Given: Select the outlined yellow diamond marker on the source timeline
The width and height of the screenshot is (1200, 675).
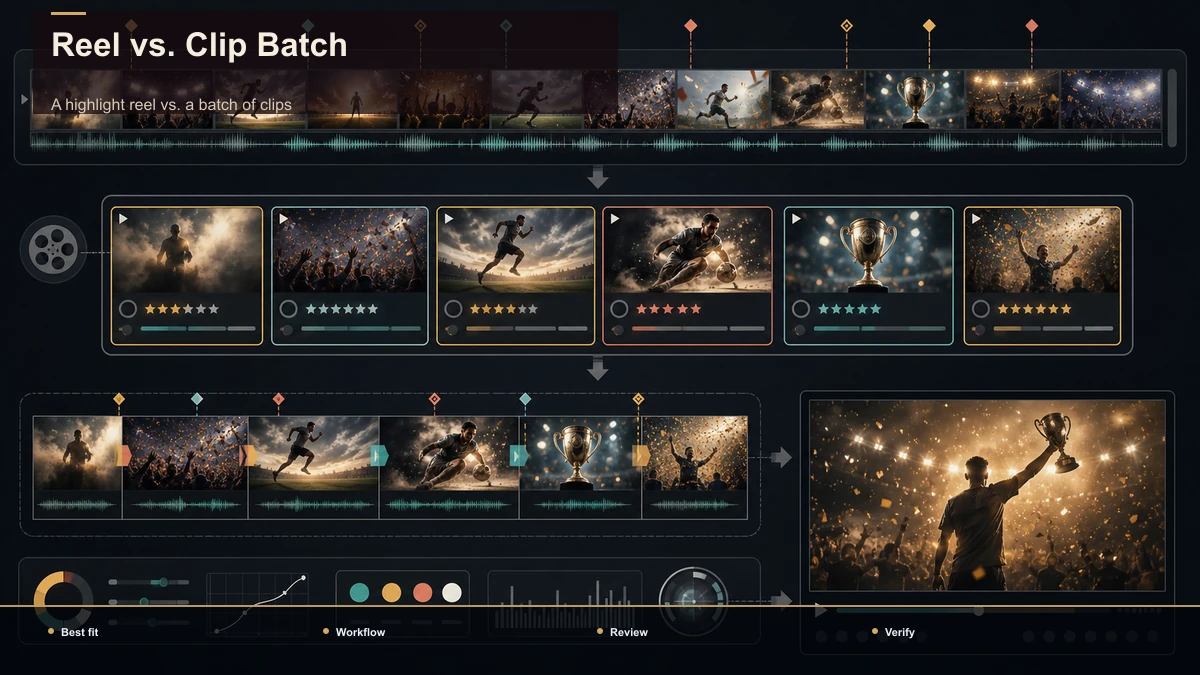Looking at the screenshot, I should 846,25.
